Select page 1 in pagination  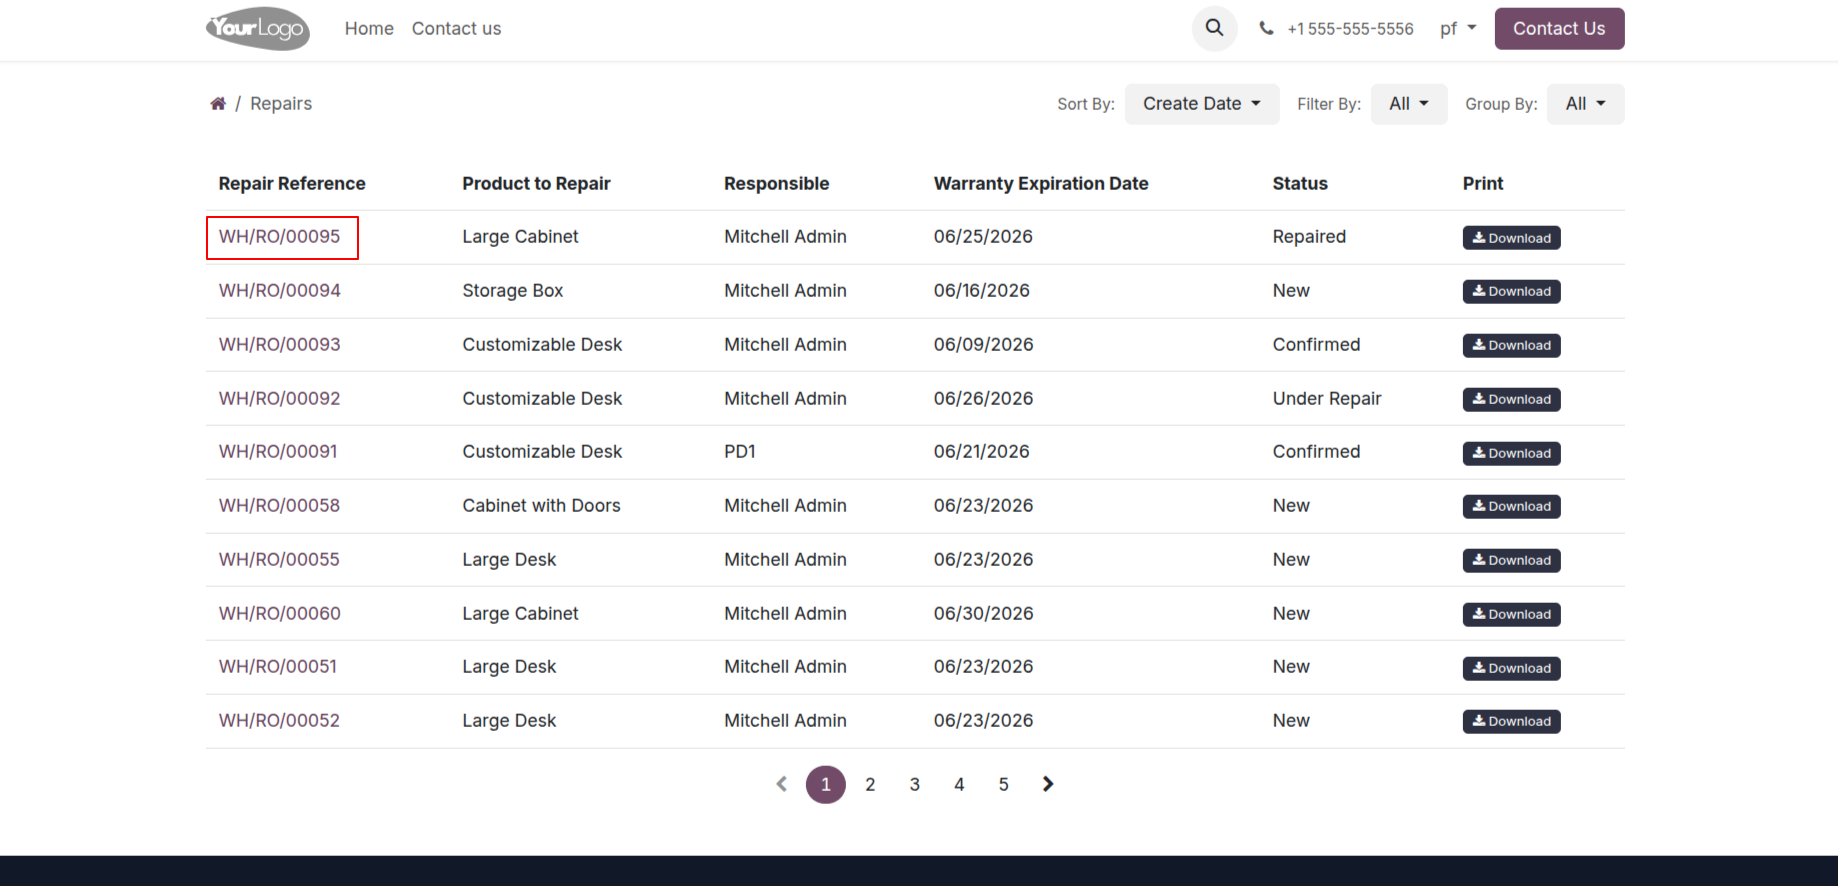coord(826,784)
